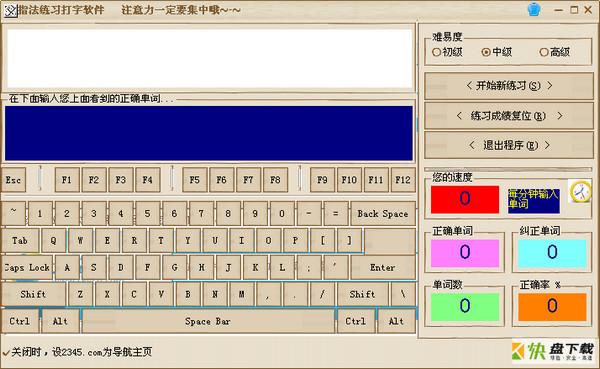Click the right bracket key
This screenshot has width=600, height=369.
pos(349,240)
